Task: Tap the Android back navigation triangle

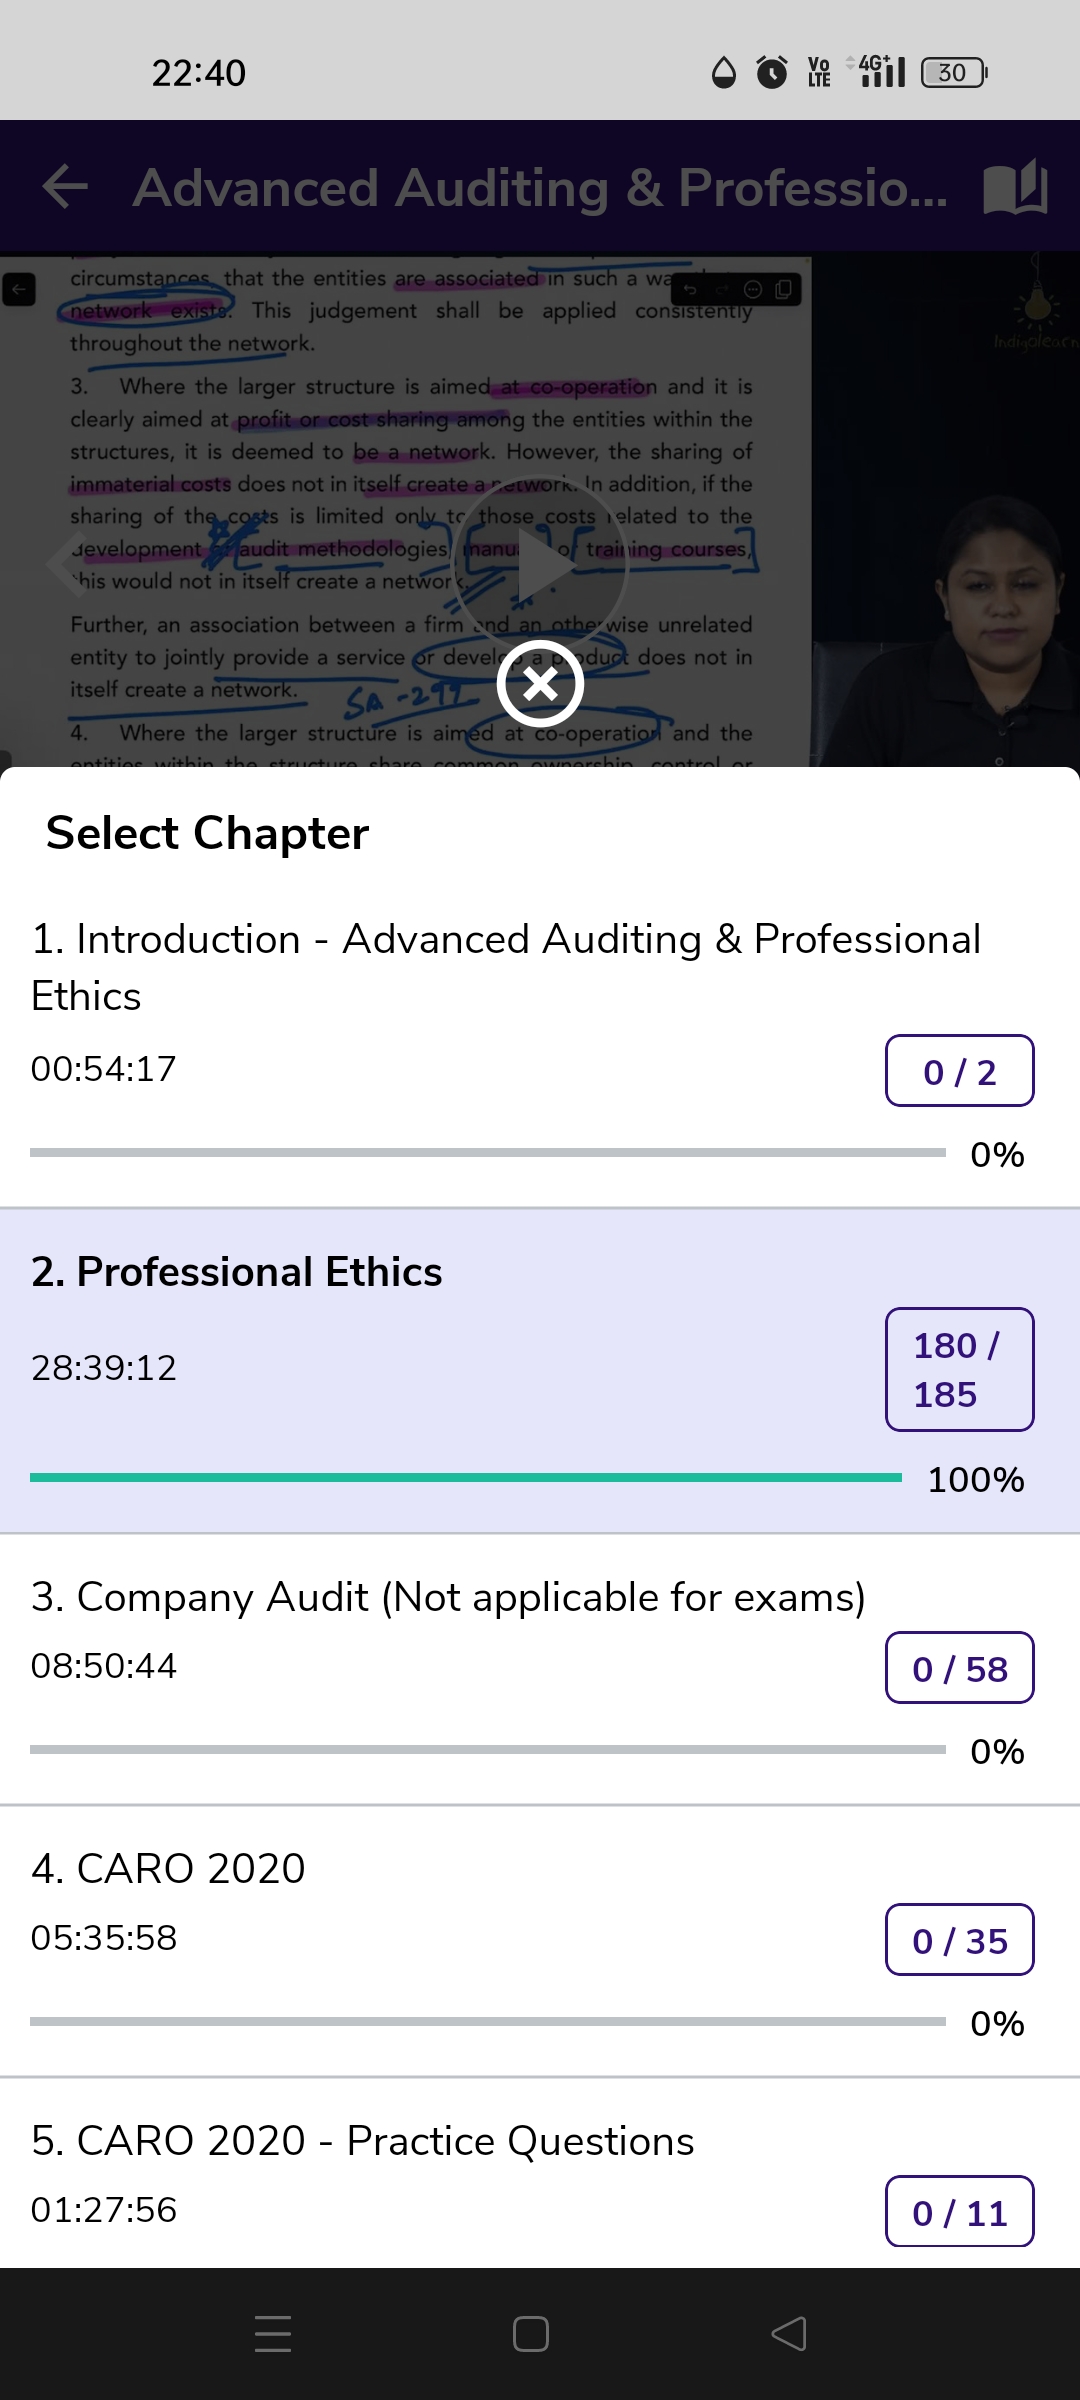Action: (x=789, y=2334)
